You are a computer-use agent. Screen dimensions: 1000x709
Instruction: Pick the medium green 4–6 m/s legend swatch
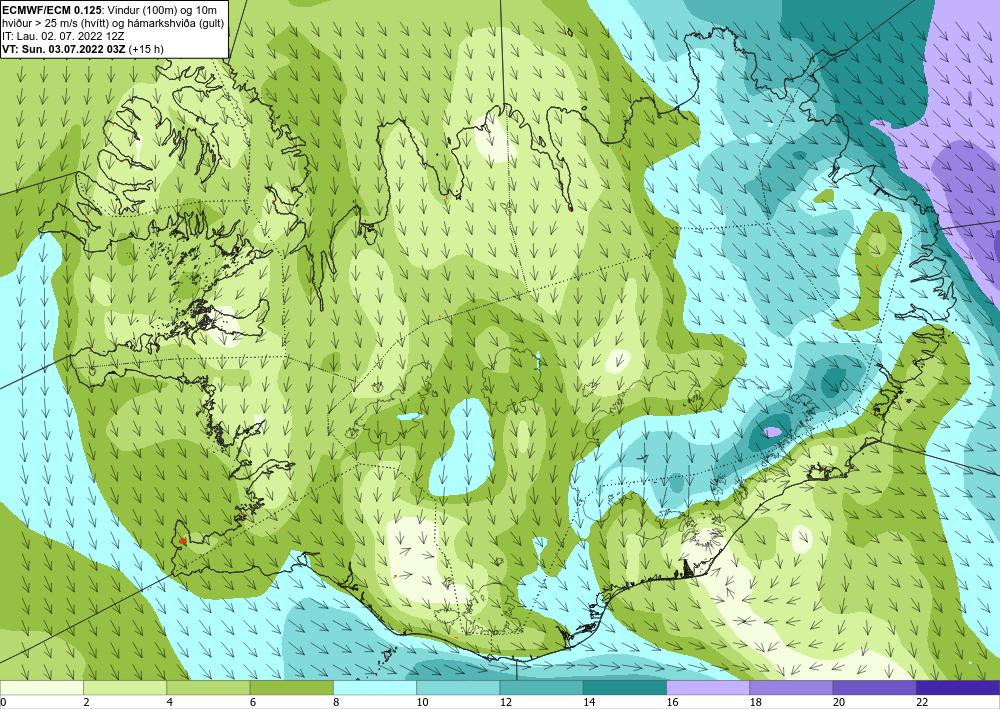(208, 687)
